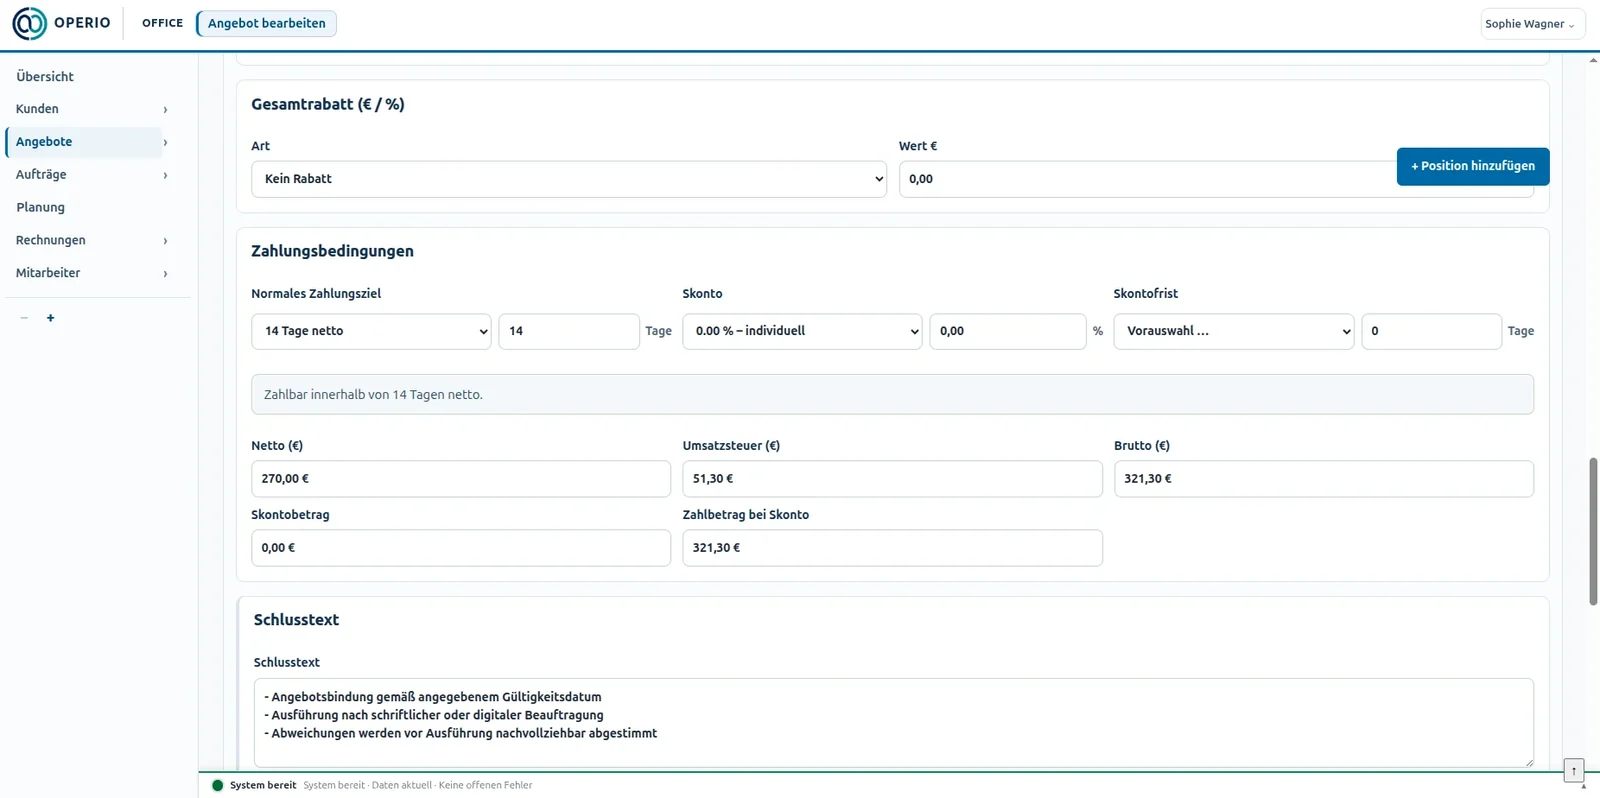1600x798 pixels.
Task: Expand the Mitarbeiter submenu chevron
Action: [x=165, y=273]
